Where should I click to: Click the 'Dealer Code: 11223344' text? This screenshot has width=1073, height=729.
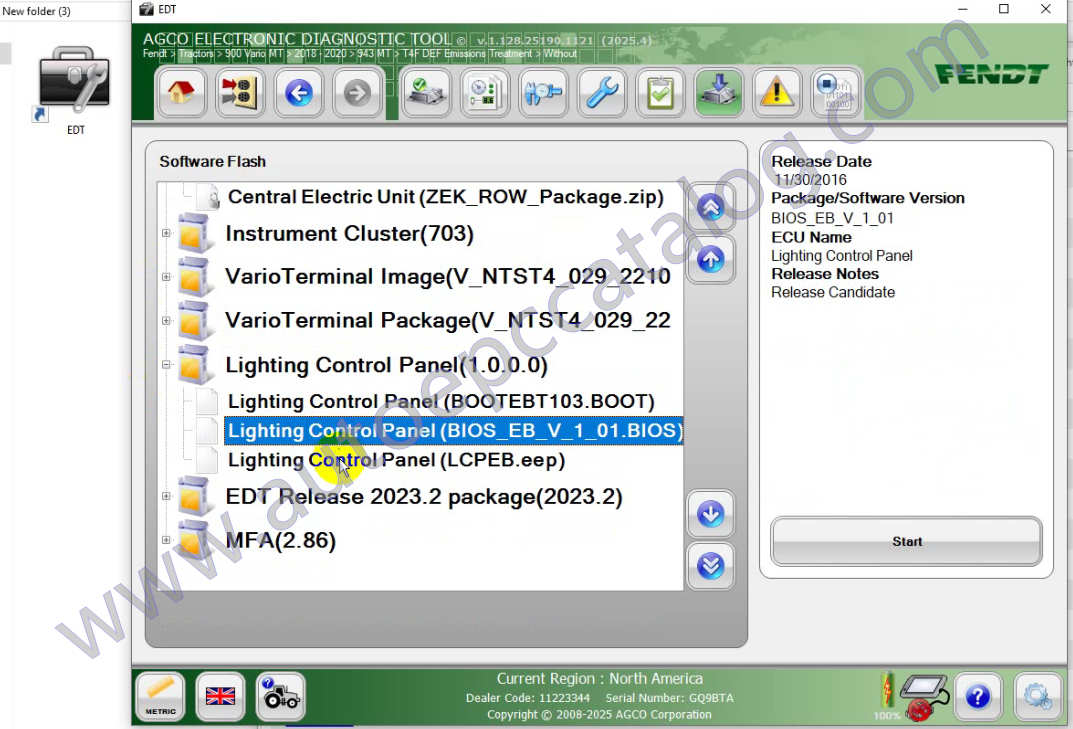pyautogui.click(x=528, y=698)
